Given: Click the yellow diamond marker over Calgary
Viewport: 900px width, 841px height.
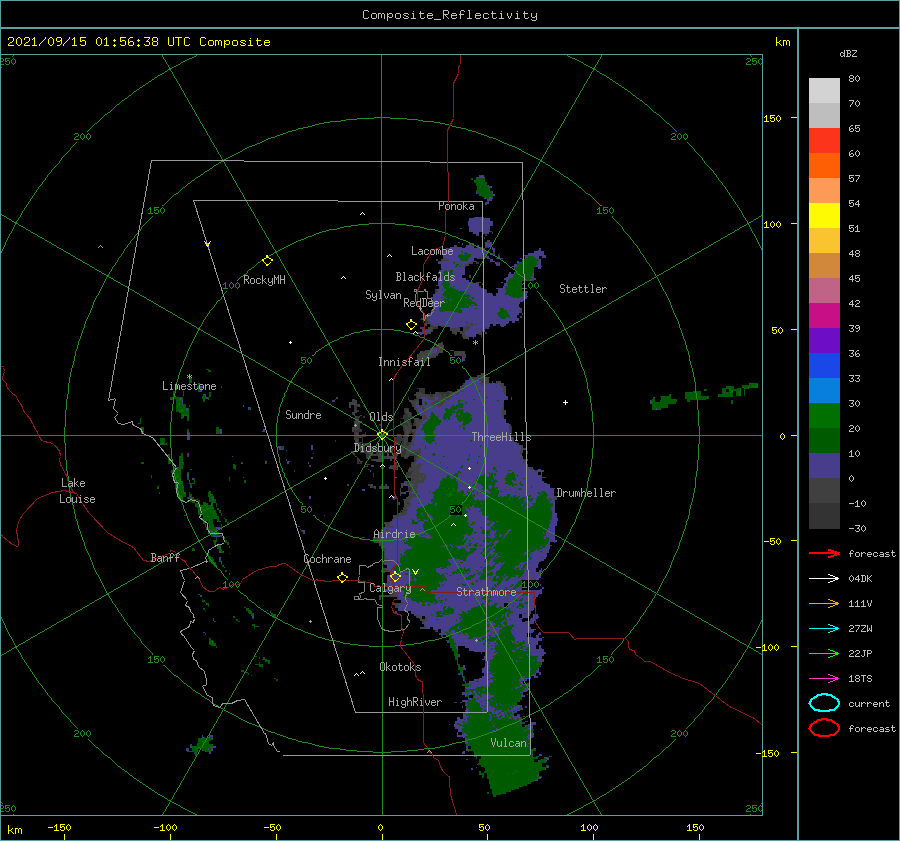Looking at the screenshot, I should (x=395, y=576).
